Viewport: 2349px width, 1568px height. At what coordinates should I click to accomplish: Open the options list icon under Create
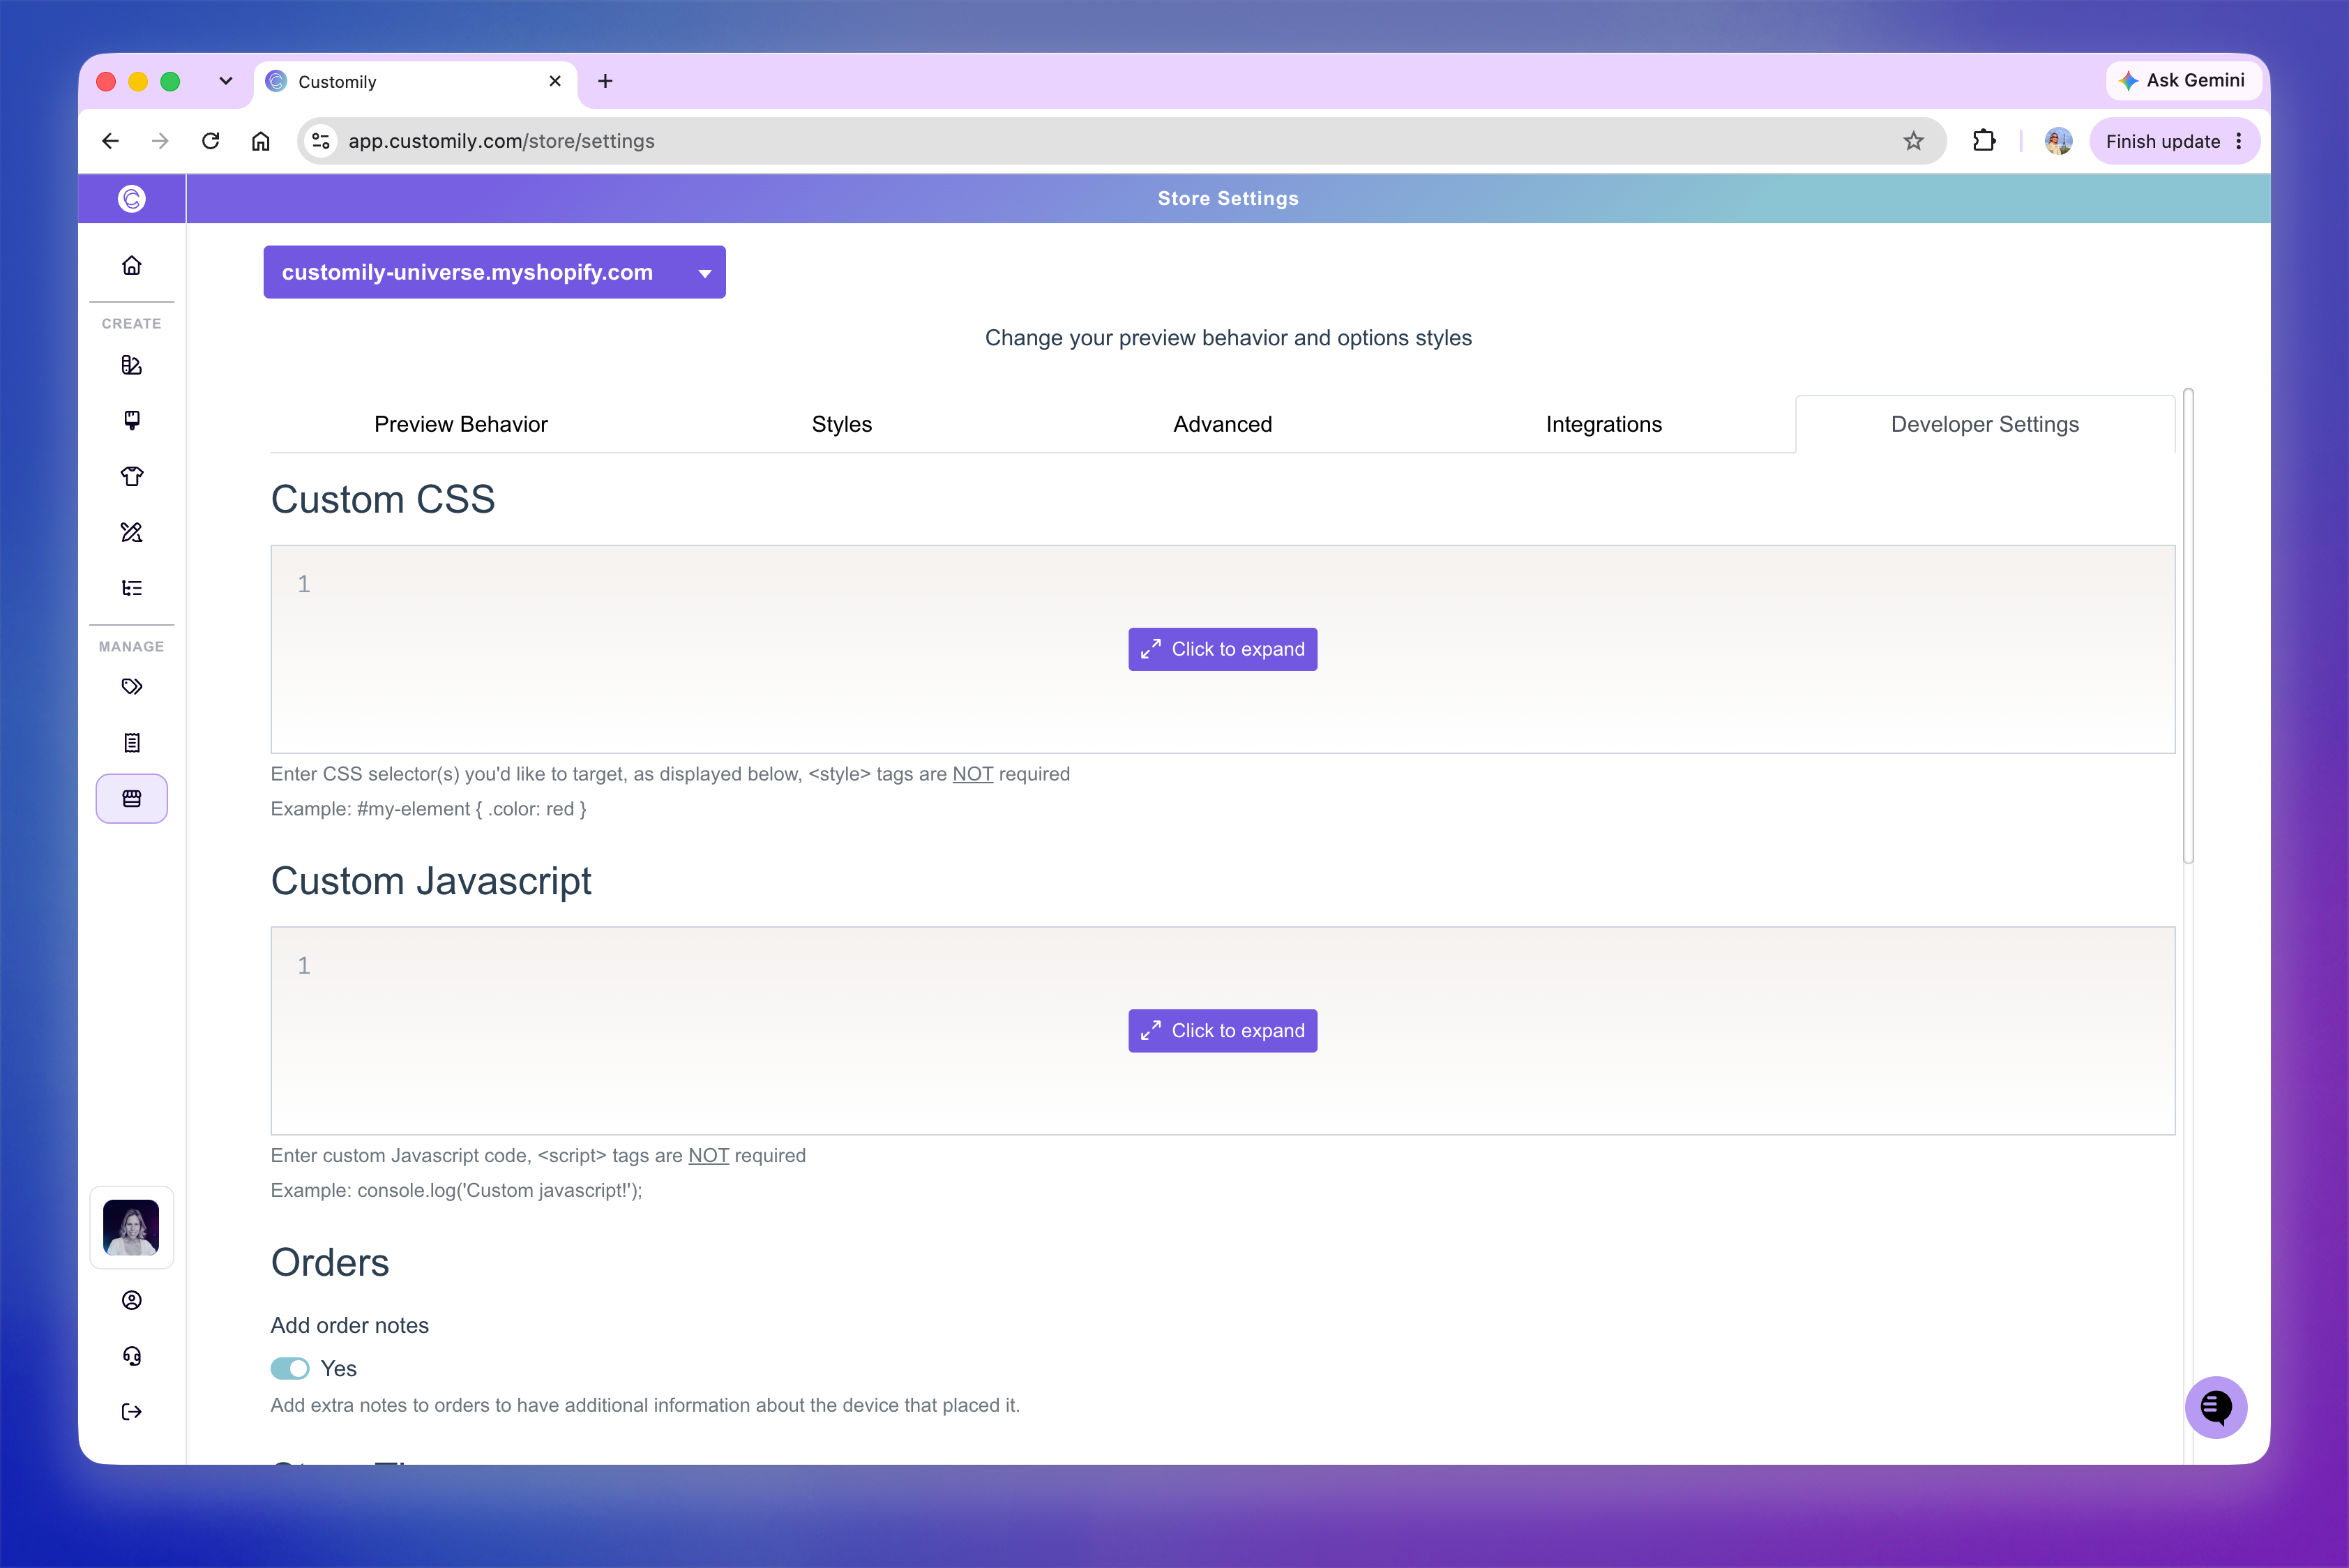pyautogui.click(x=132, y=588)
